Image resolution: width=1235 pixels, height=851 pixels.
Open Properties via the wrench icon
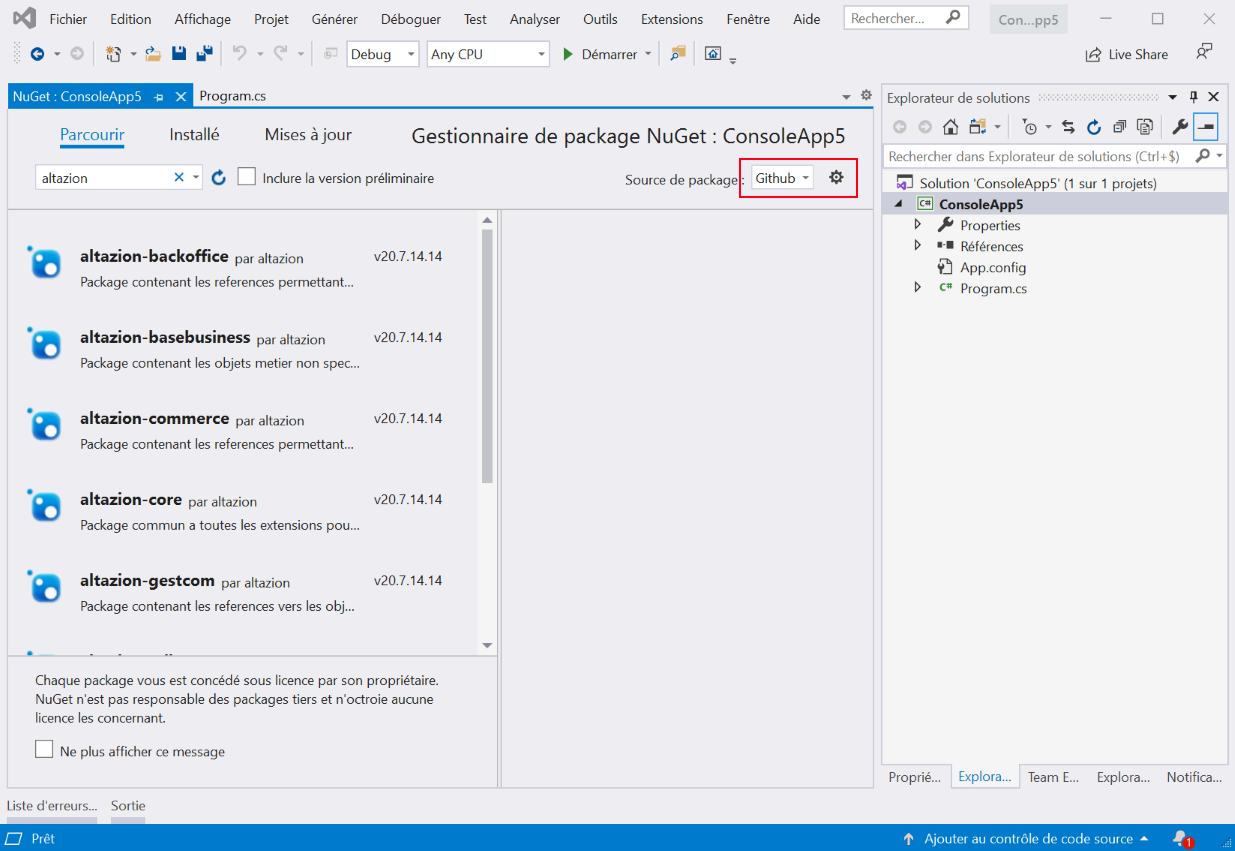tap(1180, 126)
